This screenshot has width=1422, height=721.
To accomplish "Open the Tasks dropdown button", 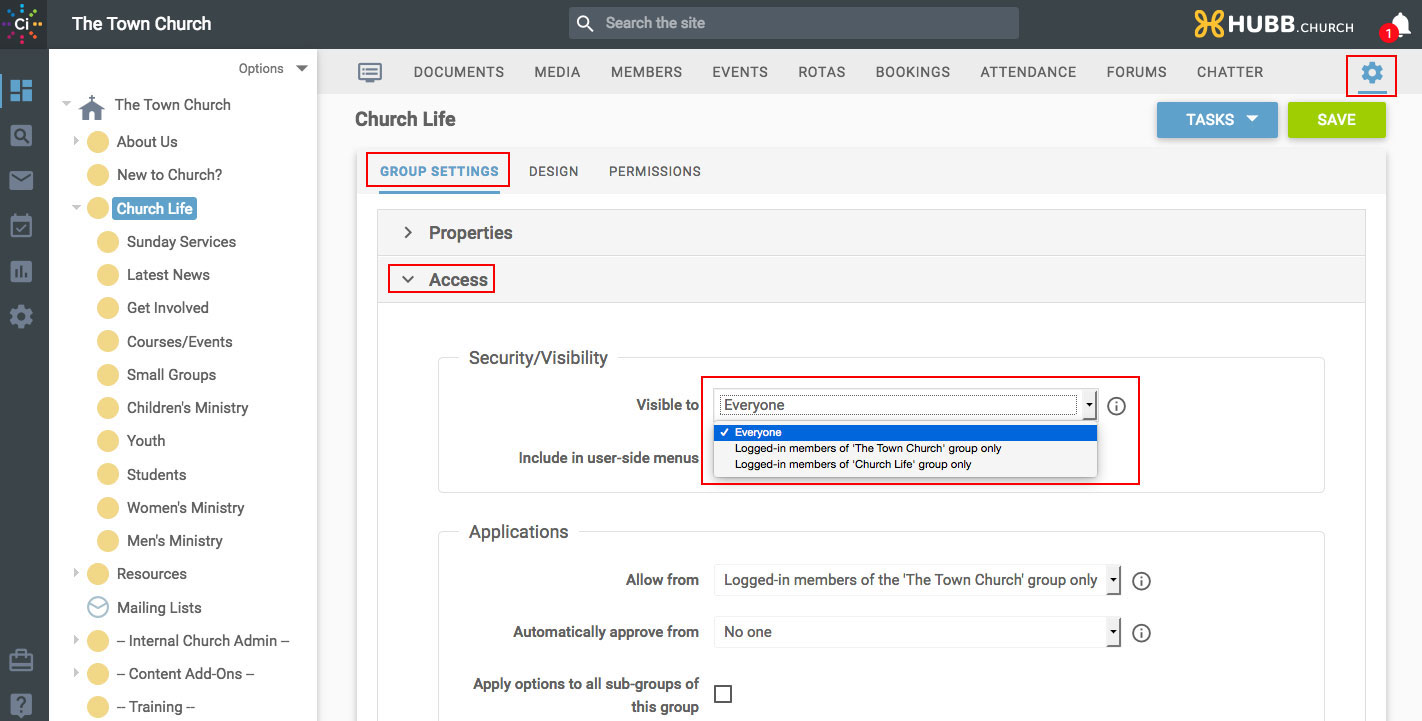I will pyautogui.click(x=1217, y=120).
